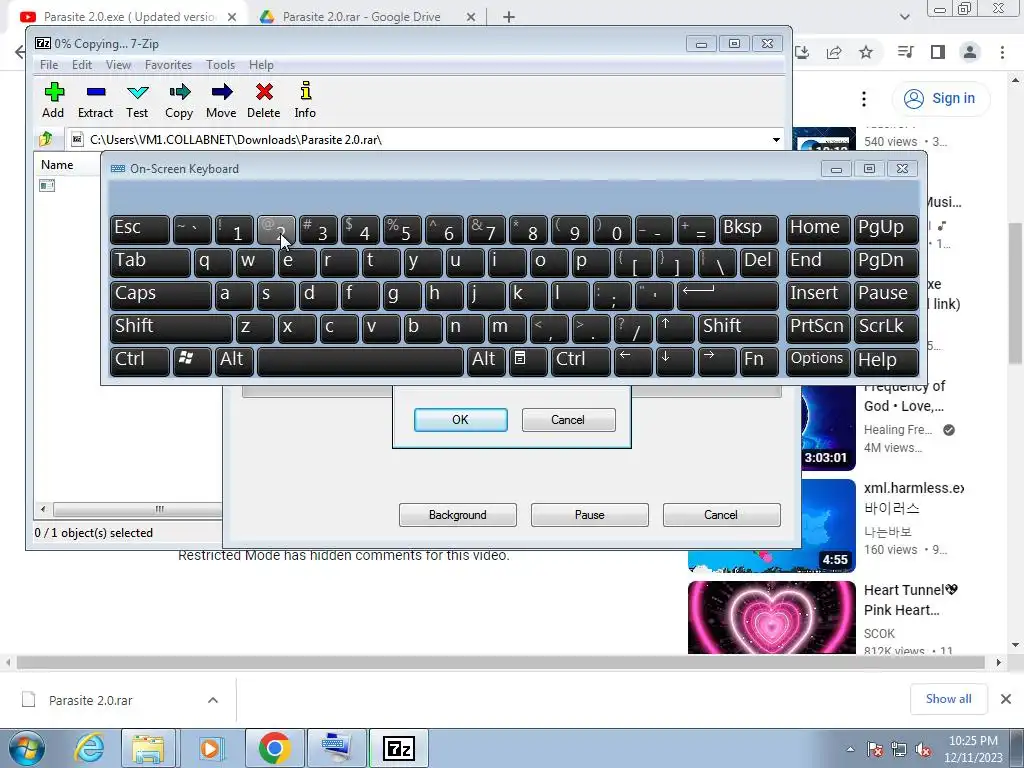The width and height of the screenshot is (1024, 768).
Task: Click the left arrow key on keyboard
Action: [x=633, y=360]
